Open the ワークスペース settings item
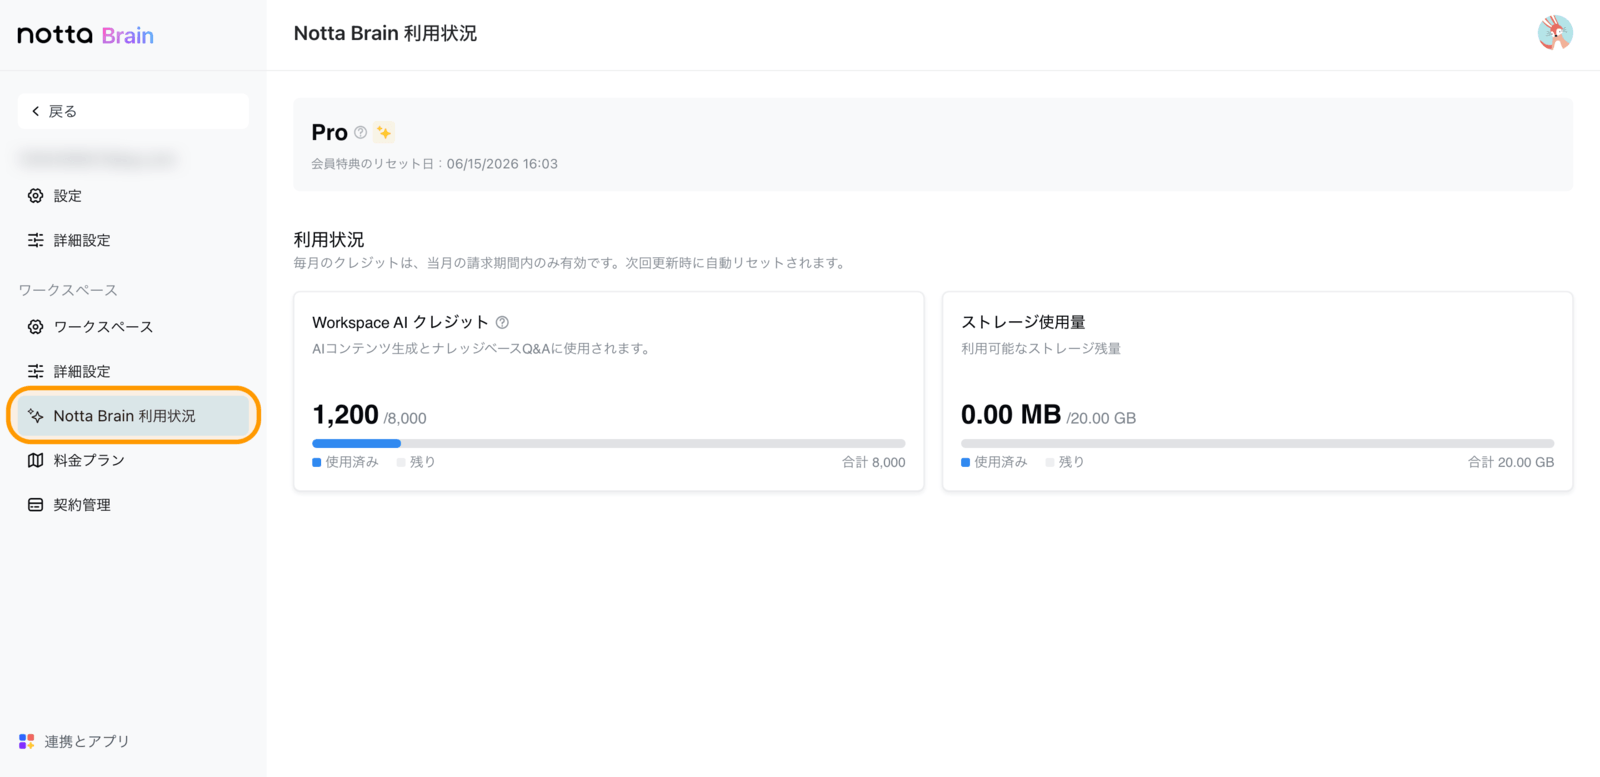The height and width of the screenshot is (777, 1600). click(x=133, y=327)
